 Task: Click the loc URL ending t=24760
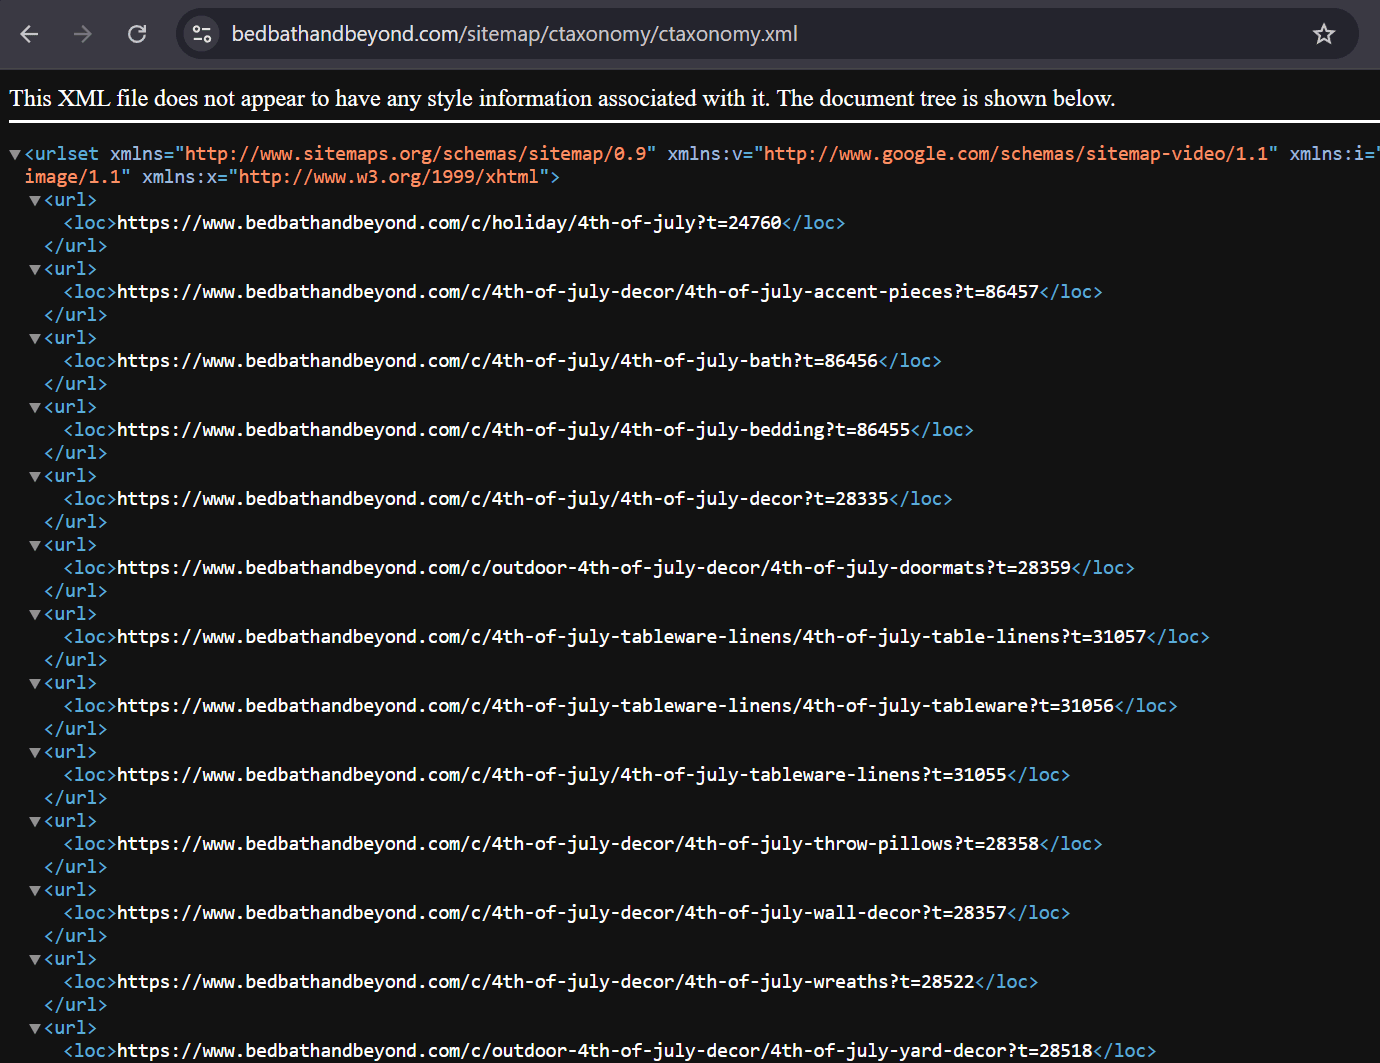point(449,223)
